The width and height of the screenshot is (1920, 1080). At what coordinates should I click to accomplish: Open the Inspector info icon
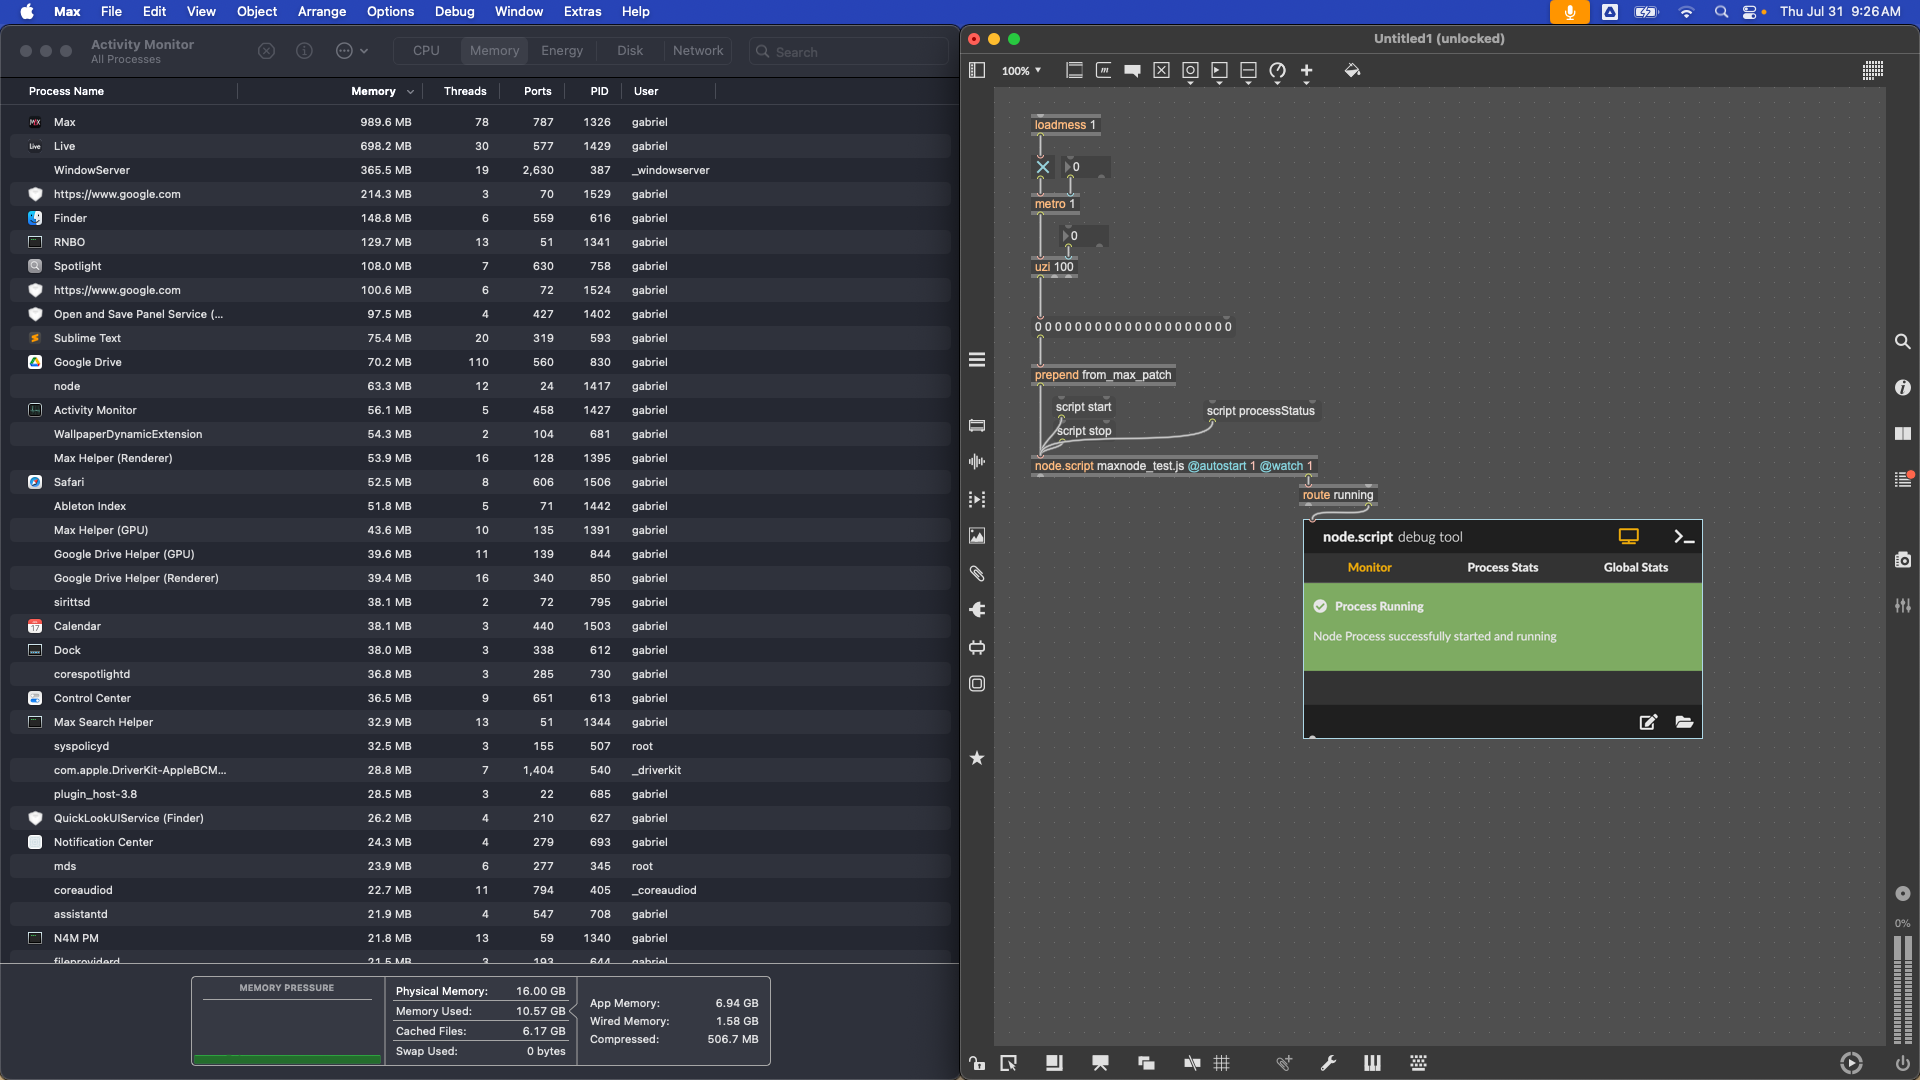point(1902,388)
